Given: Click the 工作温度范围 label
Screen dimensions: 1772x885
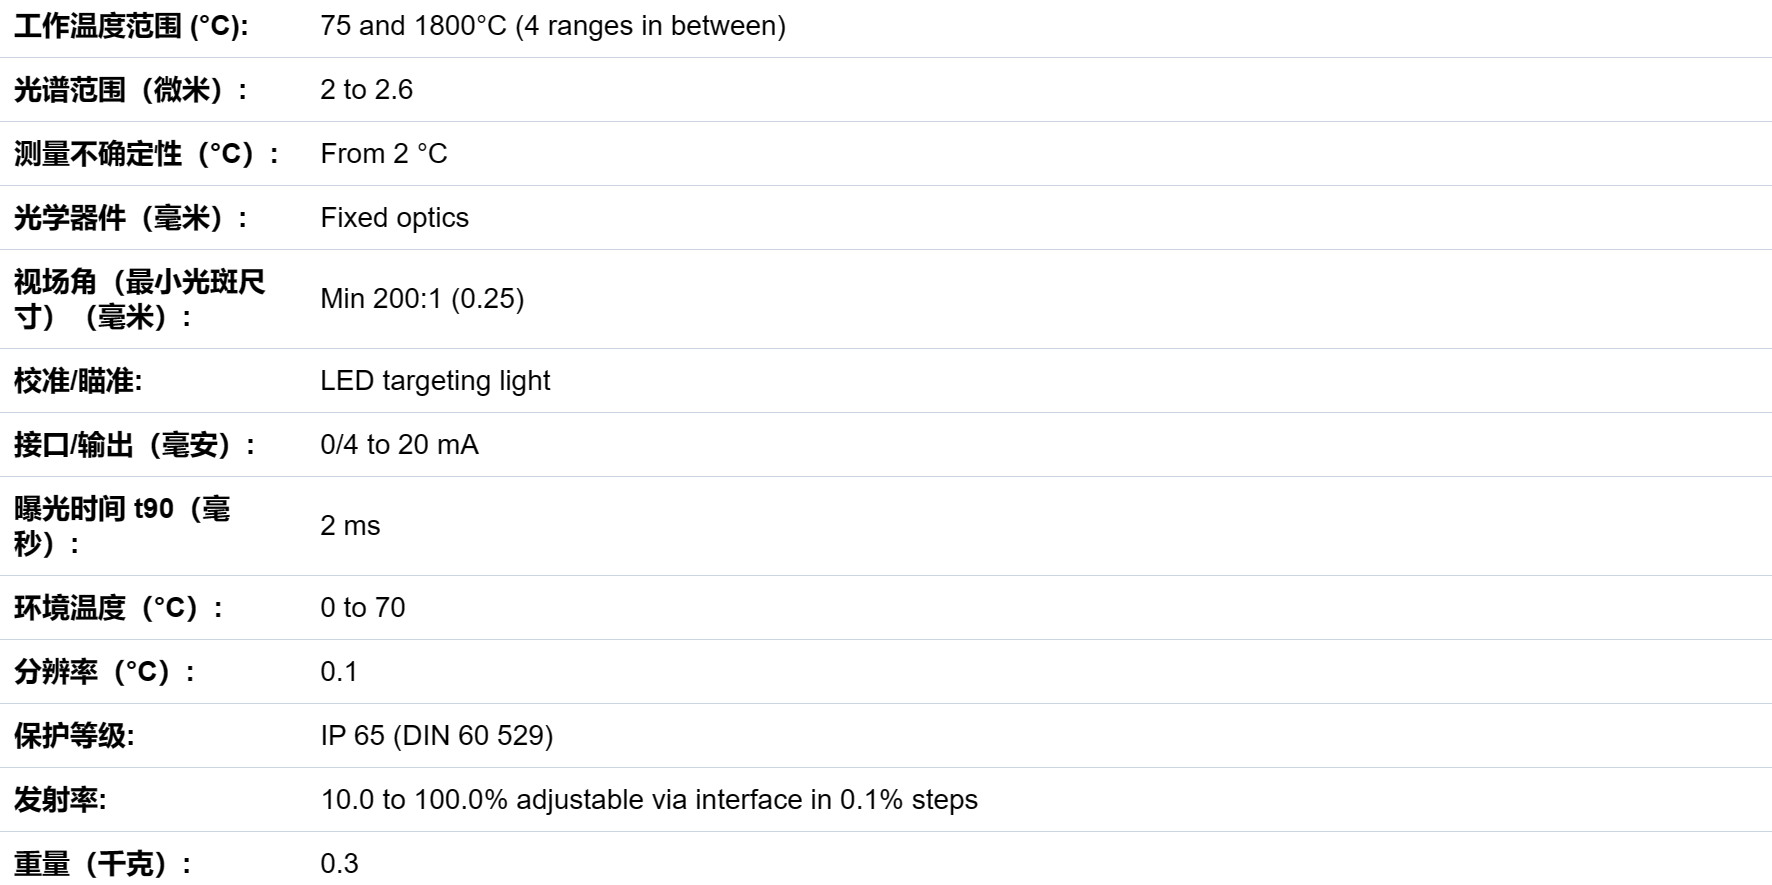Looking at the screenshot, I should (x=131, y=26).
